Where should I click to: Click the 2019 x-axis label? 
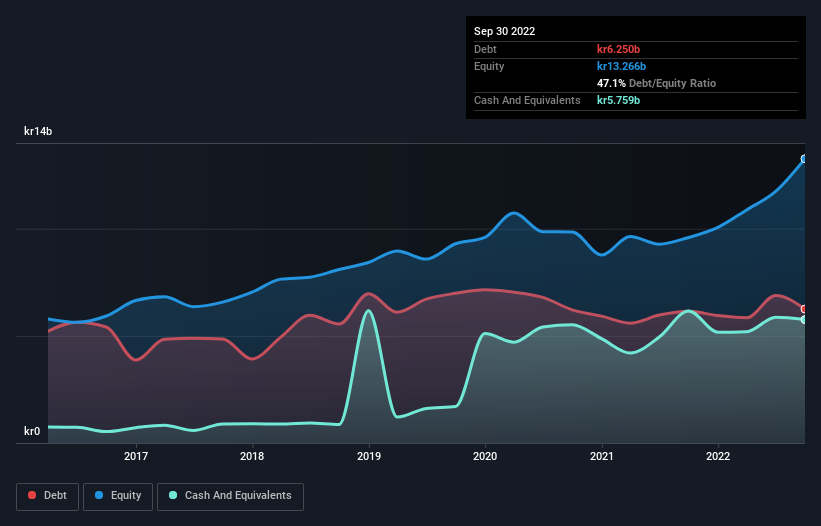pos(369,456)
